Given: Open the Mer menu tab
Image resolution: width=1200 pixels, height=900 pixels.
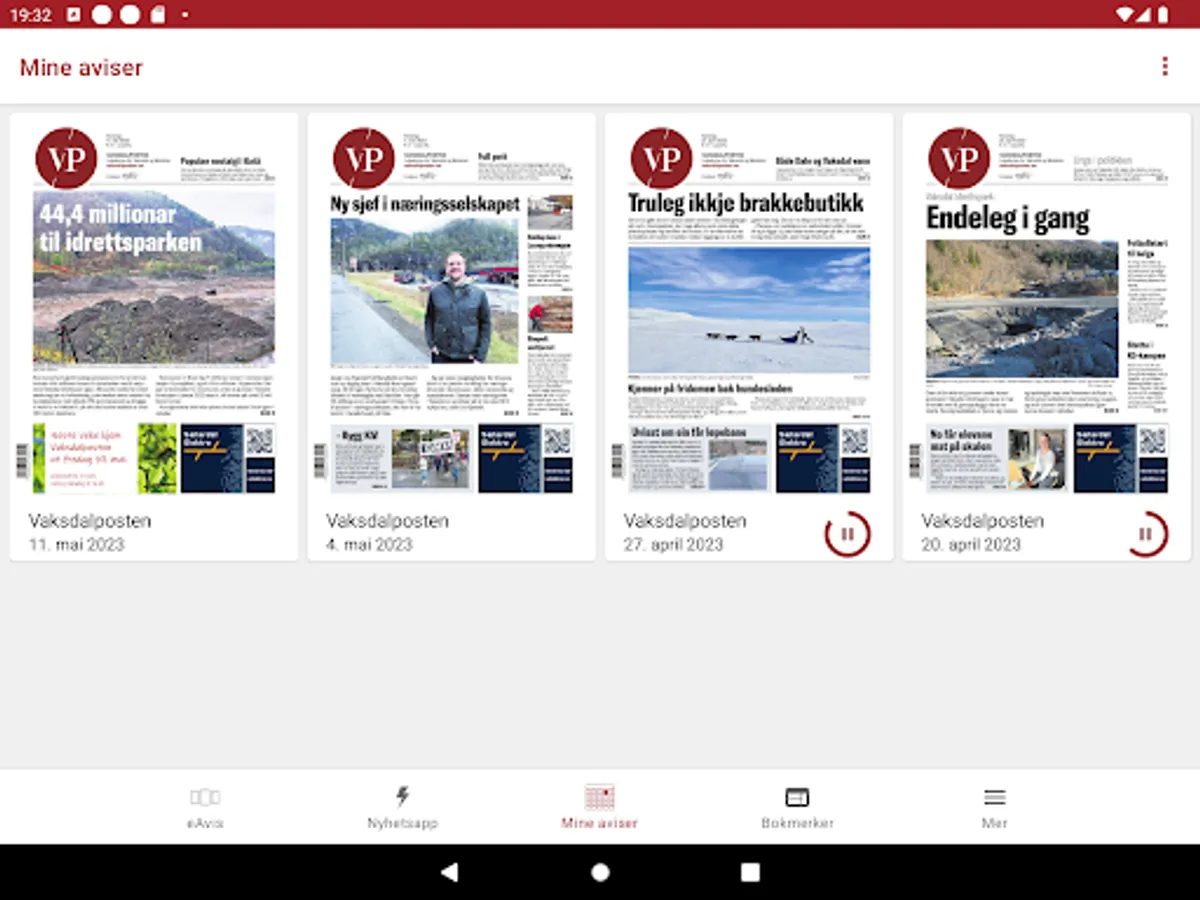Looking at the screenshot, I should coord(994,808).
